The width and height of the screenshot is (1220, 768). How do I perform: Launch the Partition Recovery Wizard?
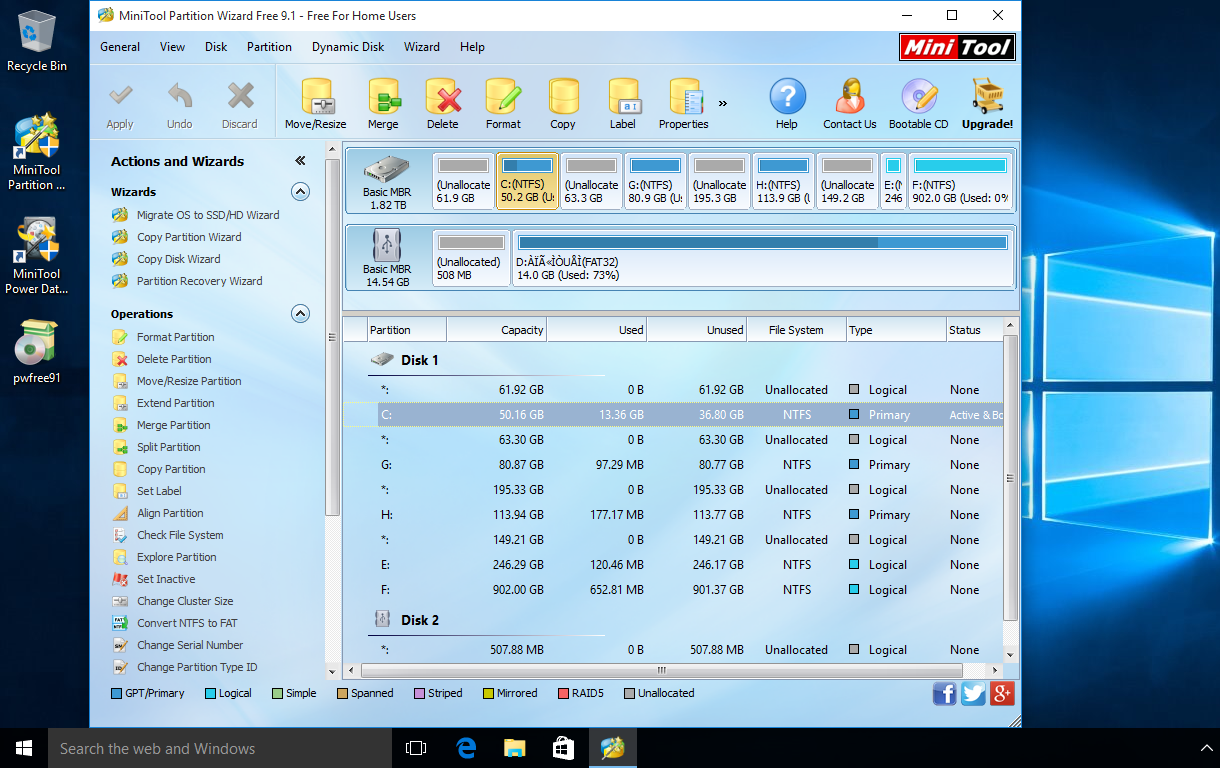click(199, 281)
